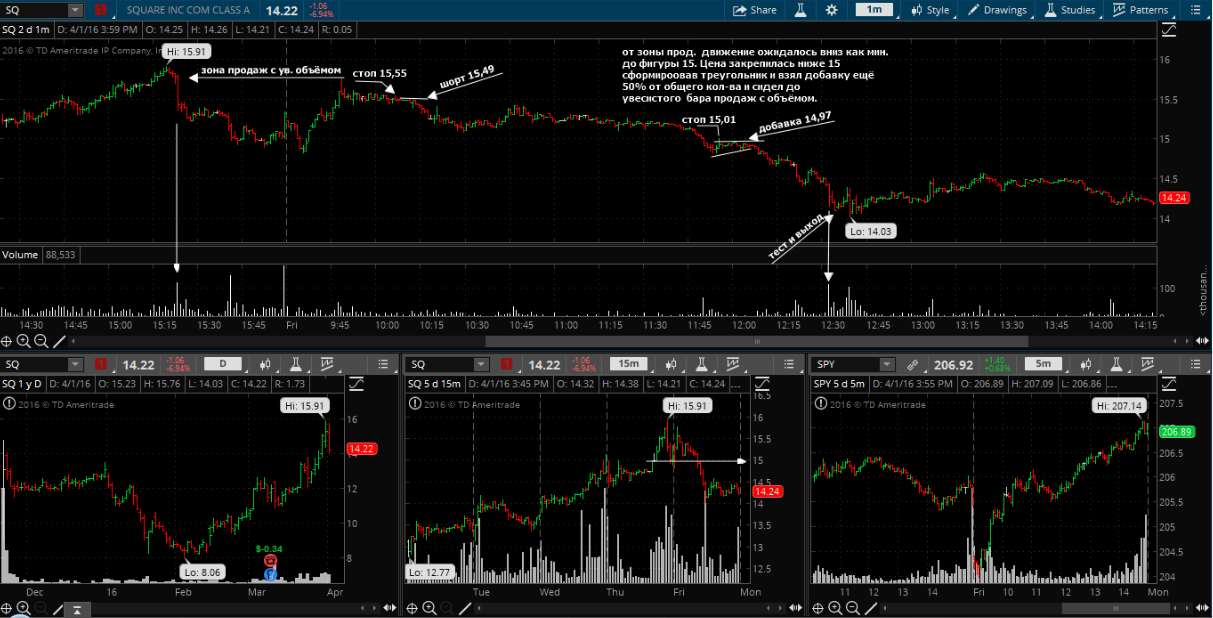The image size is (1213, 618).
Task: Select line drawing tool under main chart
Action: coord(60,341)
